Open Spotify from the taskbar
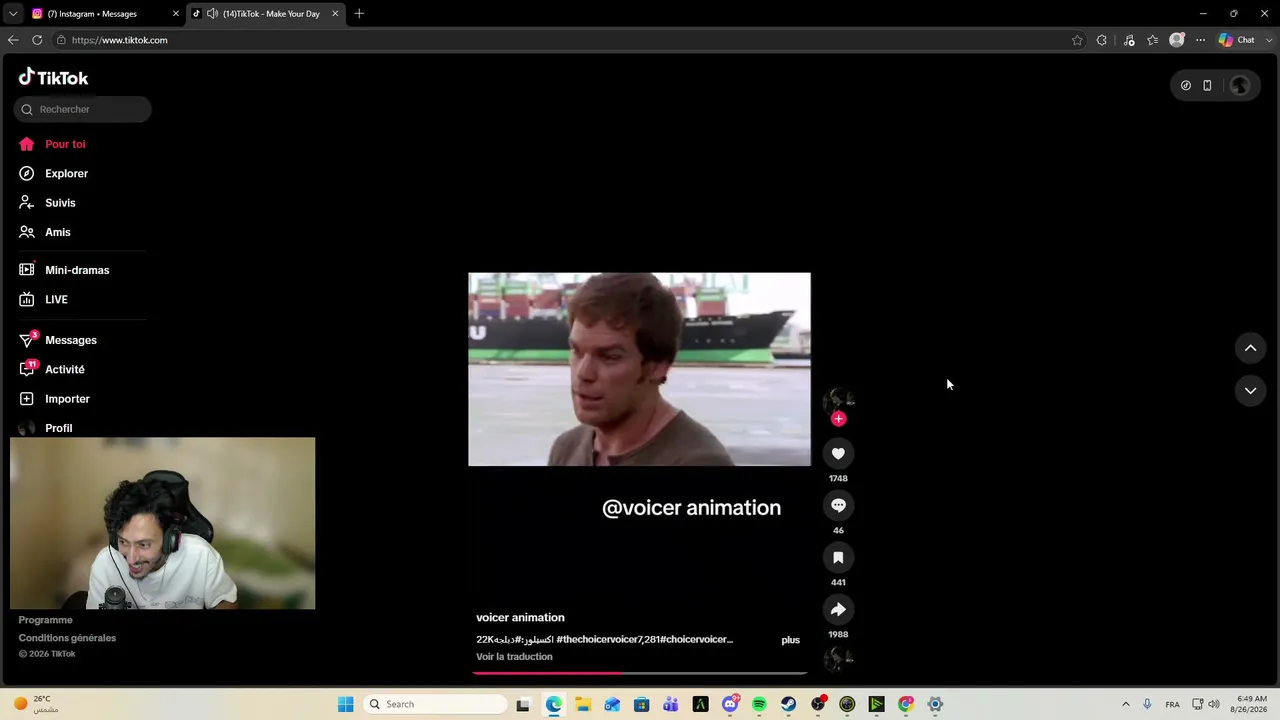 [x=759, y=704]
